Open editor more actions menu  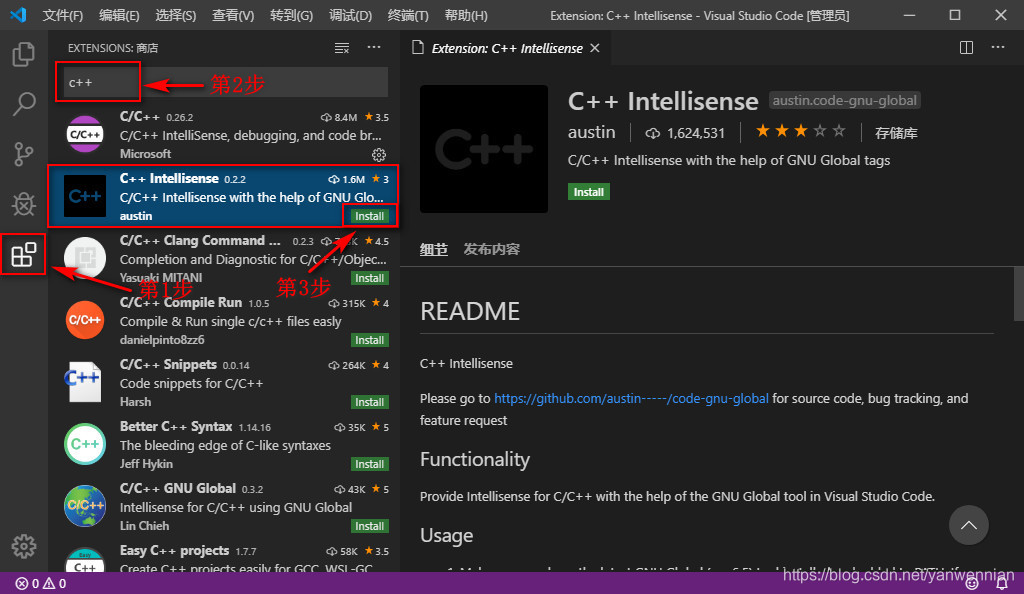[998, 47]
